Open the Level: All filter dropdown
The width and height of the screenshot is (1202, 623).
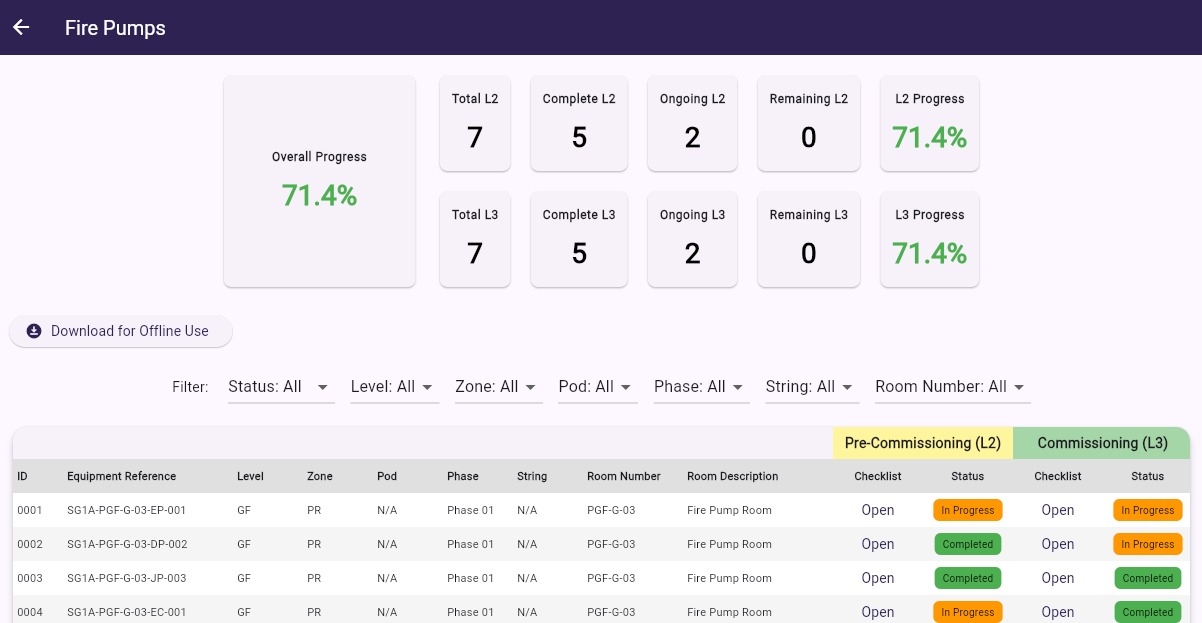click(x=394, y=387)
